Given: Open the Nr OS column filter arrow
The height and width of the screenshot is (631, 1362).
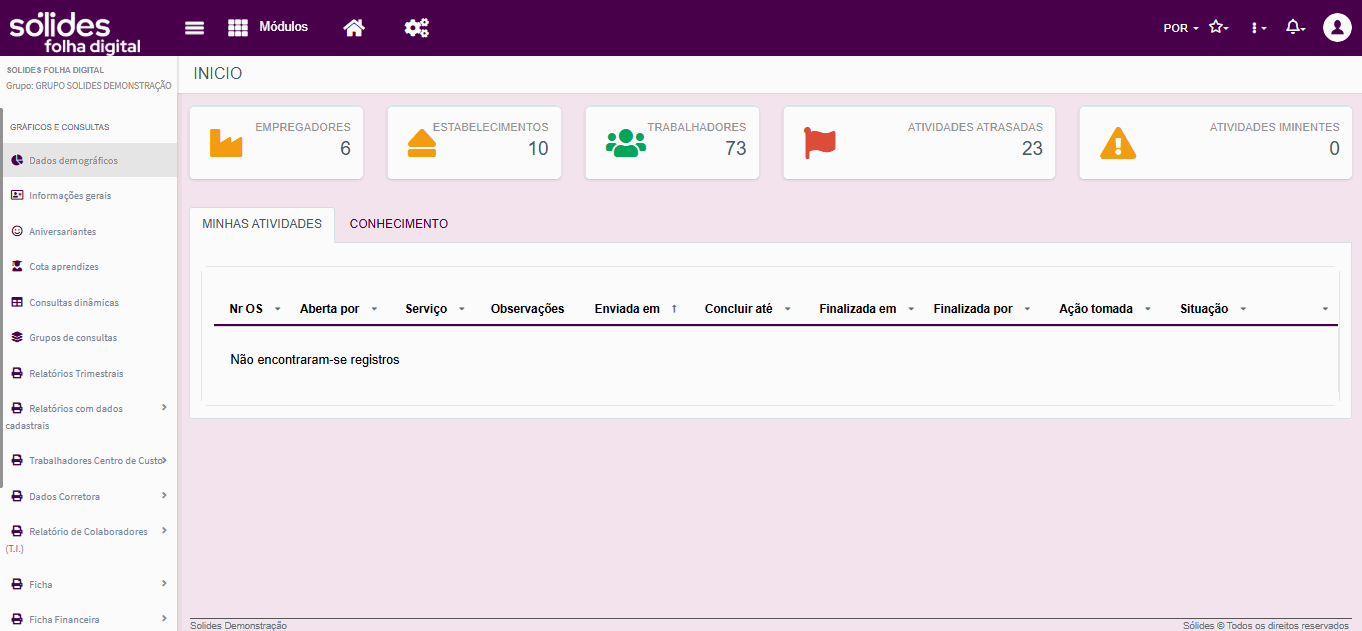Looking at the screenshot, I should tap(277, 310).
